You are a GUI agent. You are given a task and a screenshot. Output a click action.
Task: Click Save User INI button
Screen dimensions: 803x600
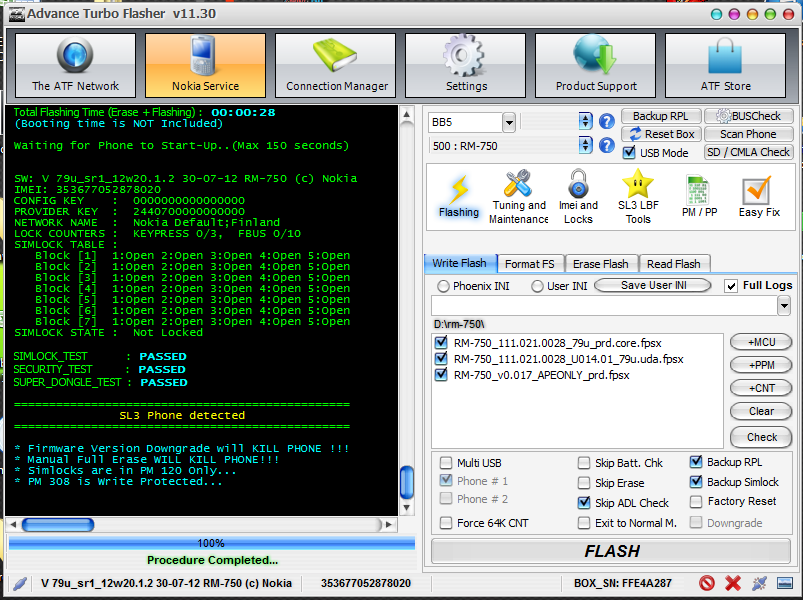point(653,285)
